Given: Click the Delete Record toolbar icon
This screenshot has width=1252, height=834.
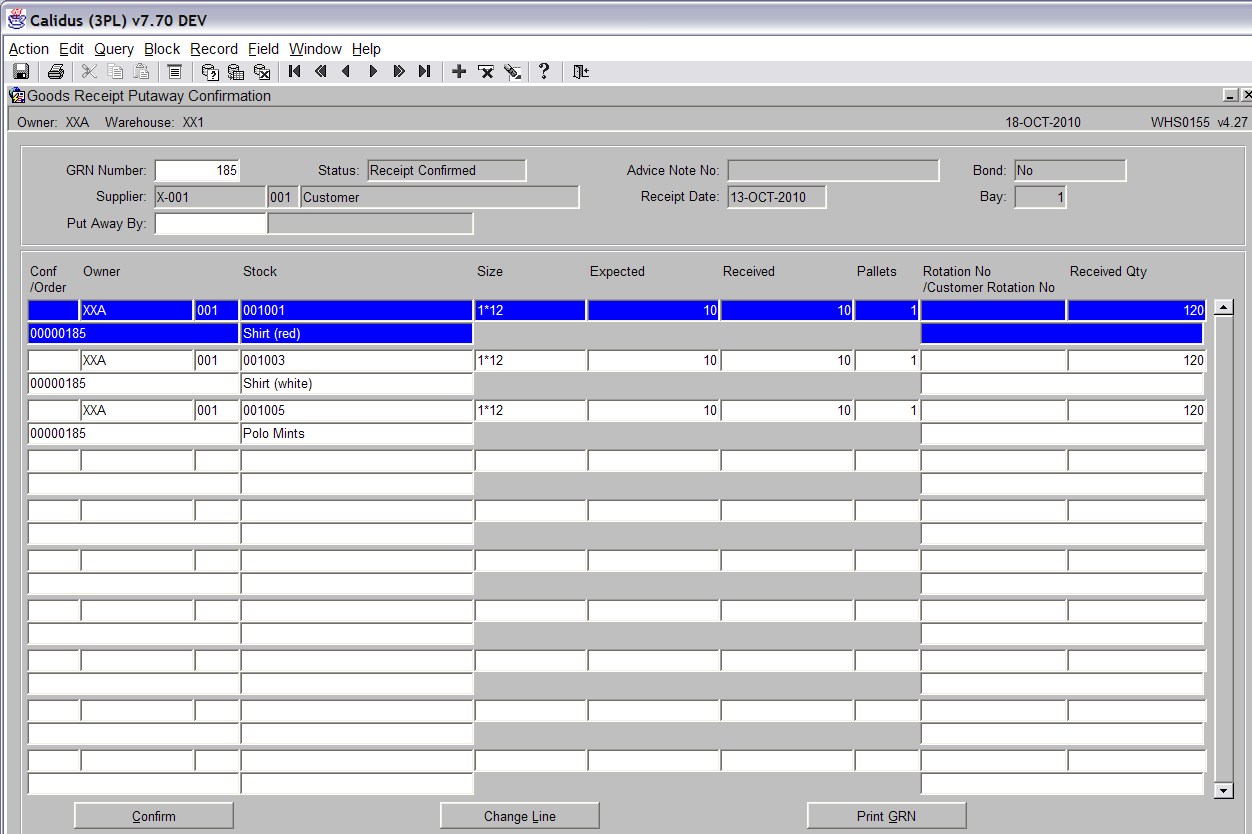Looking at the screenshot, I should pos(486,71).
